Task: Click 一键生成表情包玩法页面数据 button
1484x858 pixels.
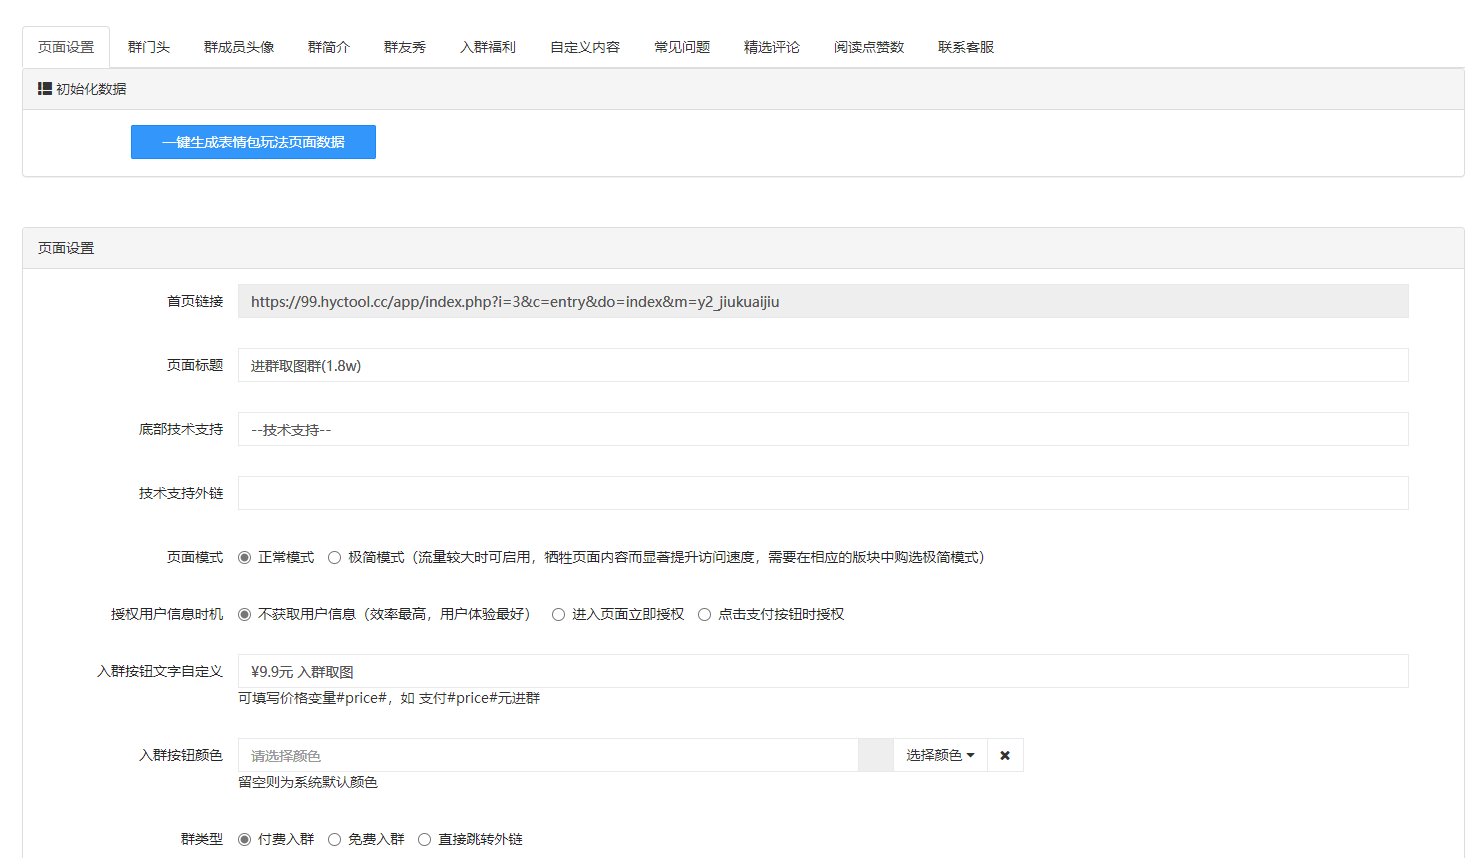Action: [x=253, y=142]
